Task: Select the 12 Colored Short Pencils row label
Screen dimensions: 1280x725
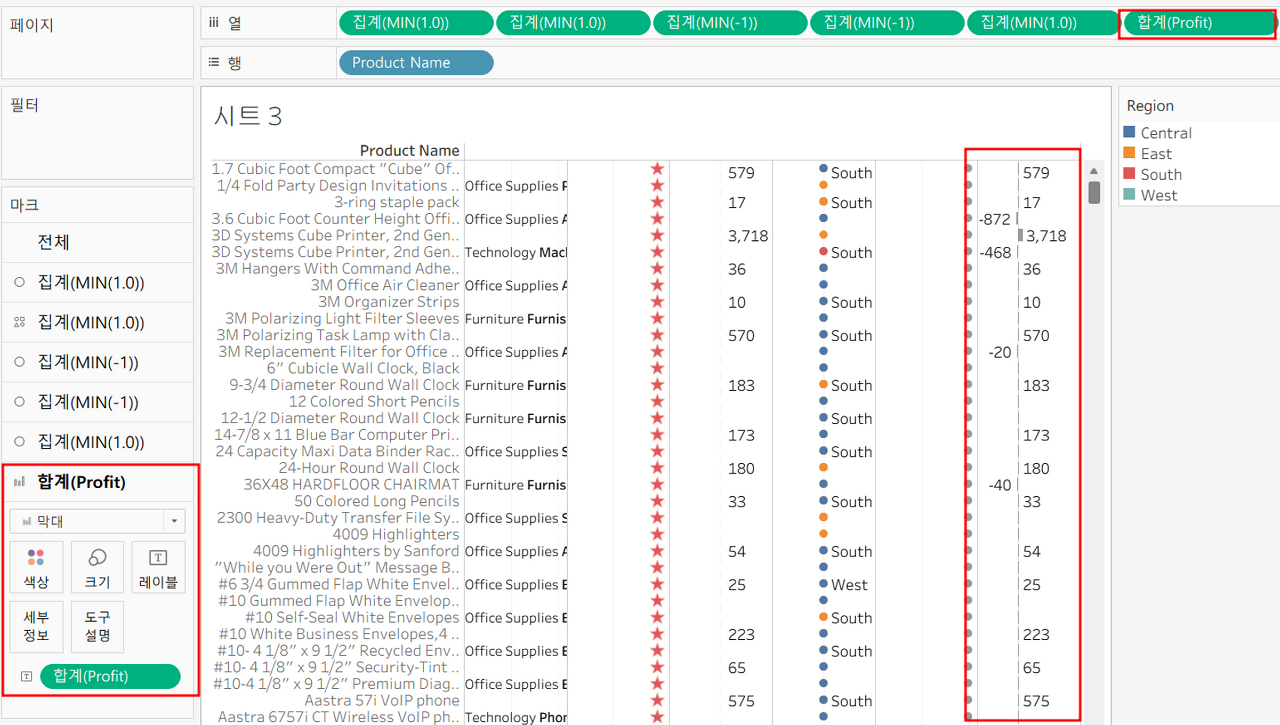Action: (374, 401)
